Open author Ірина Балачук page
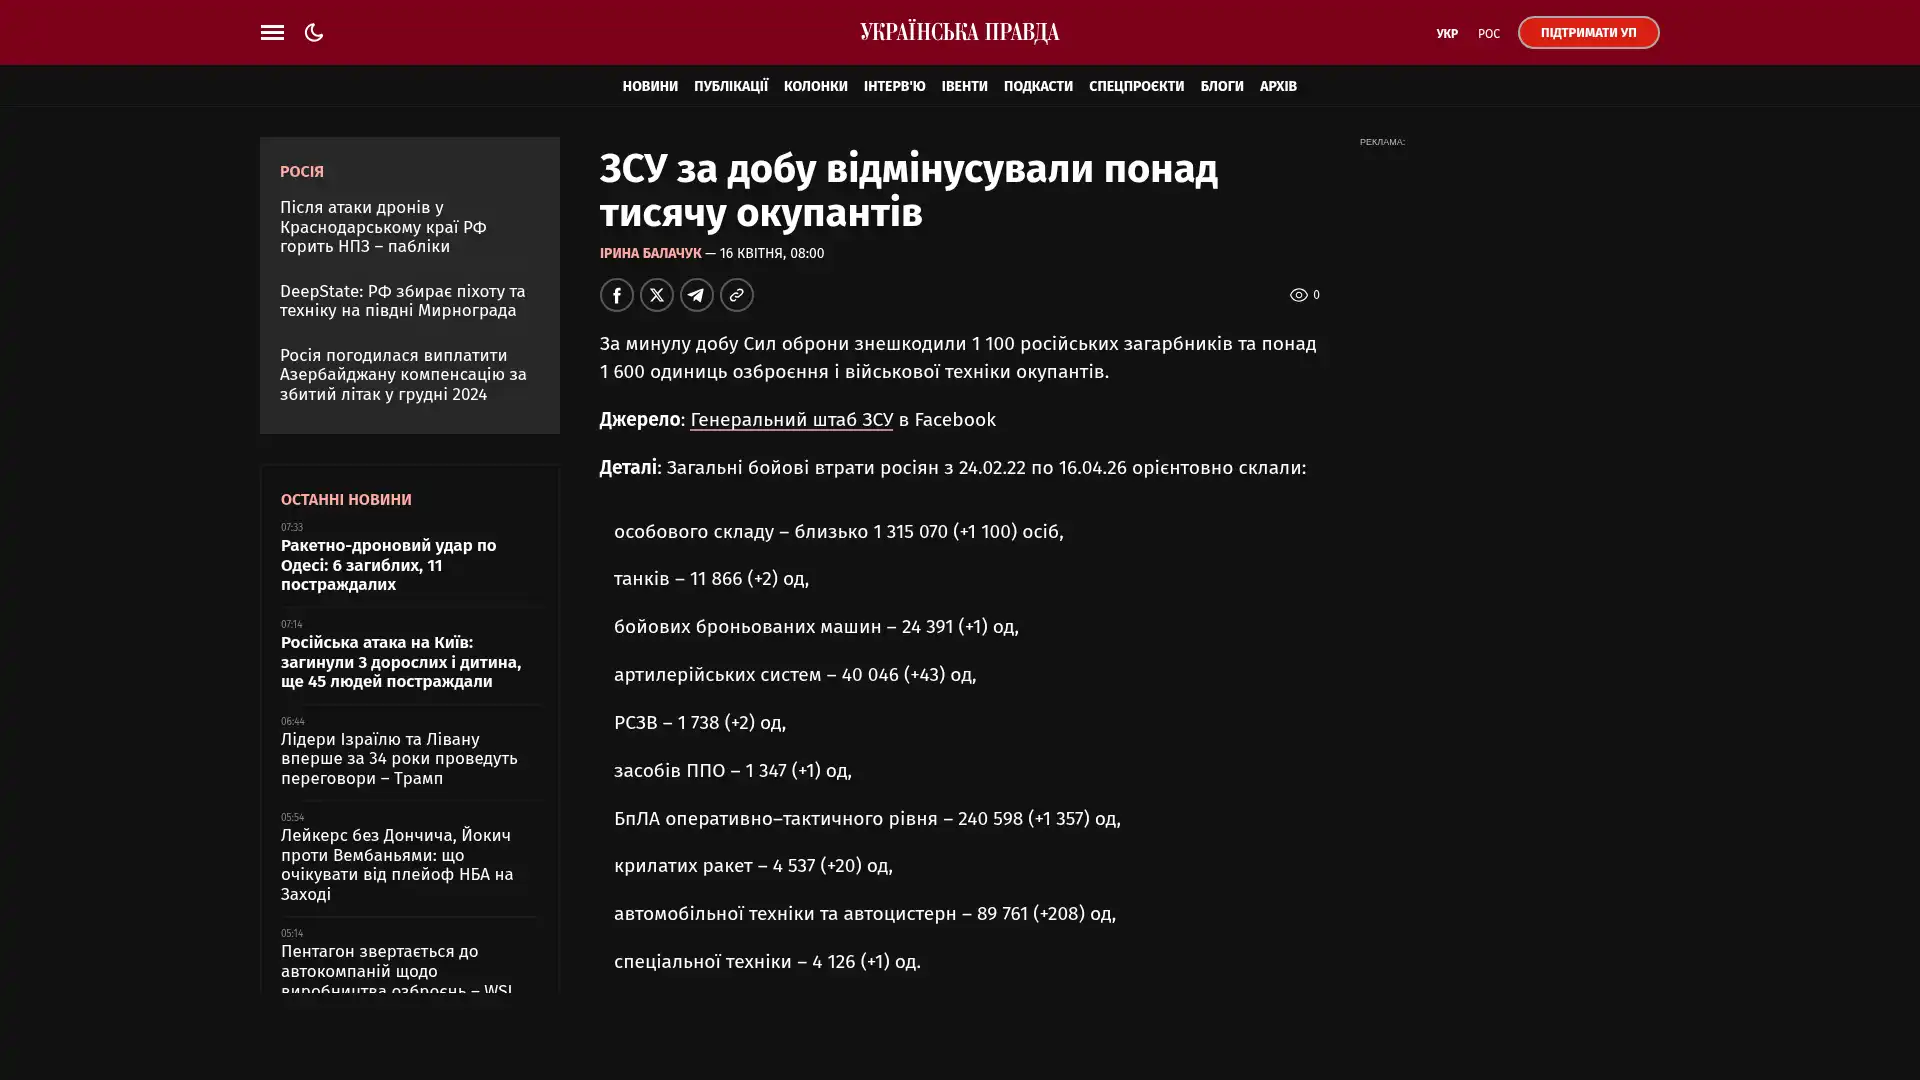Image resolution: width=1920 pixels, height=1080 pixels. point(650,253)
